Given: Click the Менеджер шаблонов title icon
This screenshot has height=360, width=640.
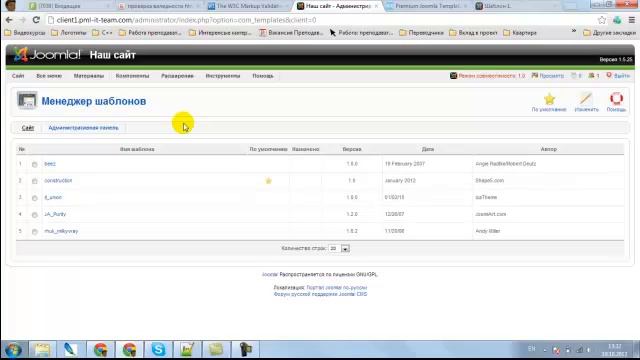Looking at the screenshot, I should click(27, 100).
